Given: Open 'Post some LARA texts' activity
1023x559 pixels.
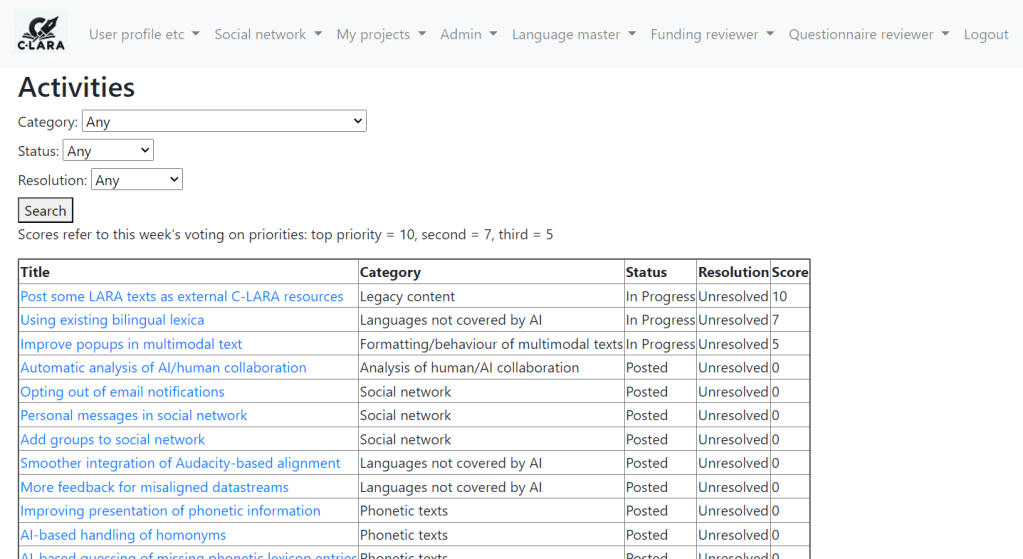Looking at the screenshot, I should tap(181, 296).
